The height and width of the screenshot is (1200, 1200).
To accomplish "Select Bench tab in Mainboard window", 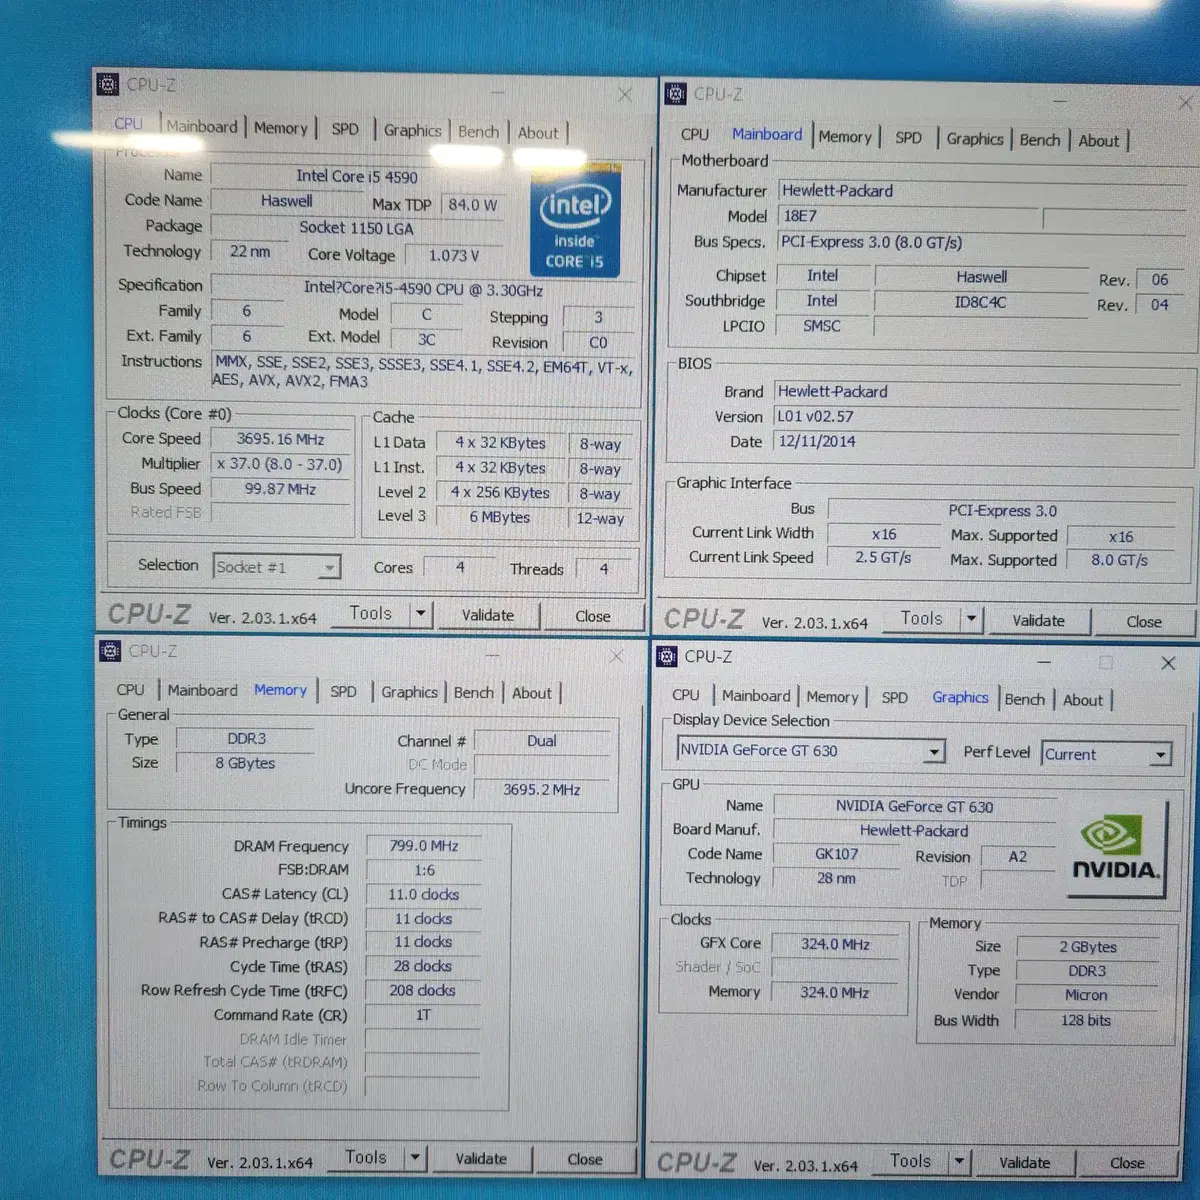I will coord(1040,140).
